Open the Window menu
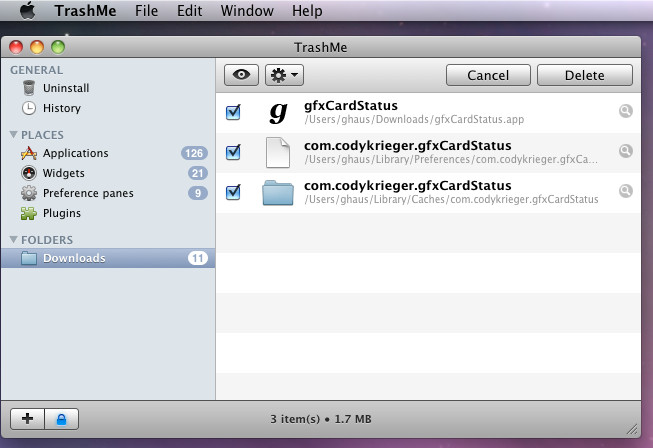Screen dimensions: 653x448 pos(247,11)
